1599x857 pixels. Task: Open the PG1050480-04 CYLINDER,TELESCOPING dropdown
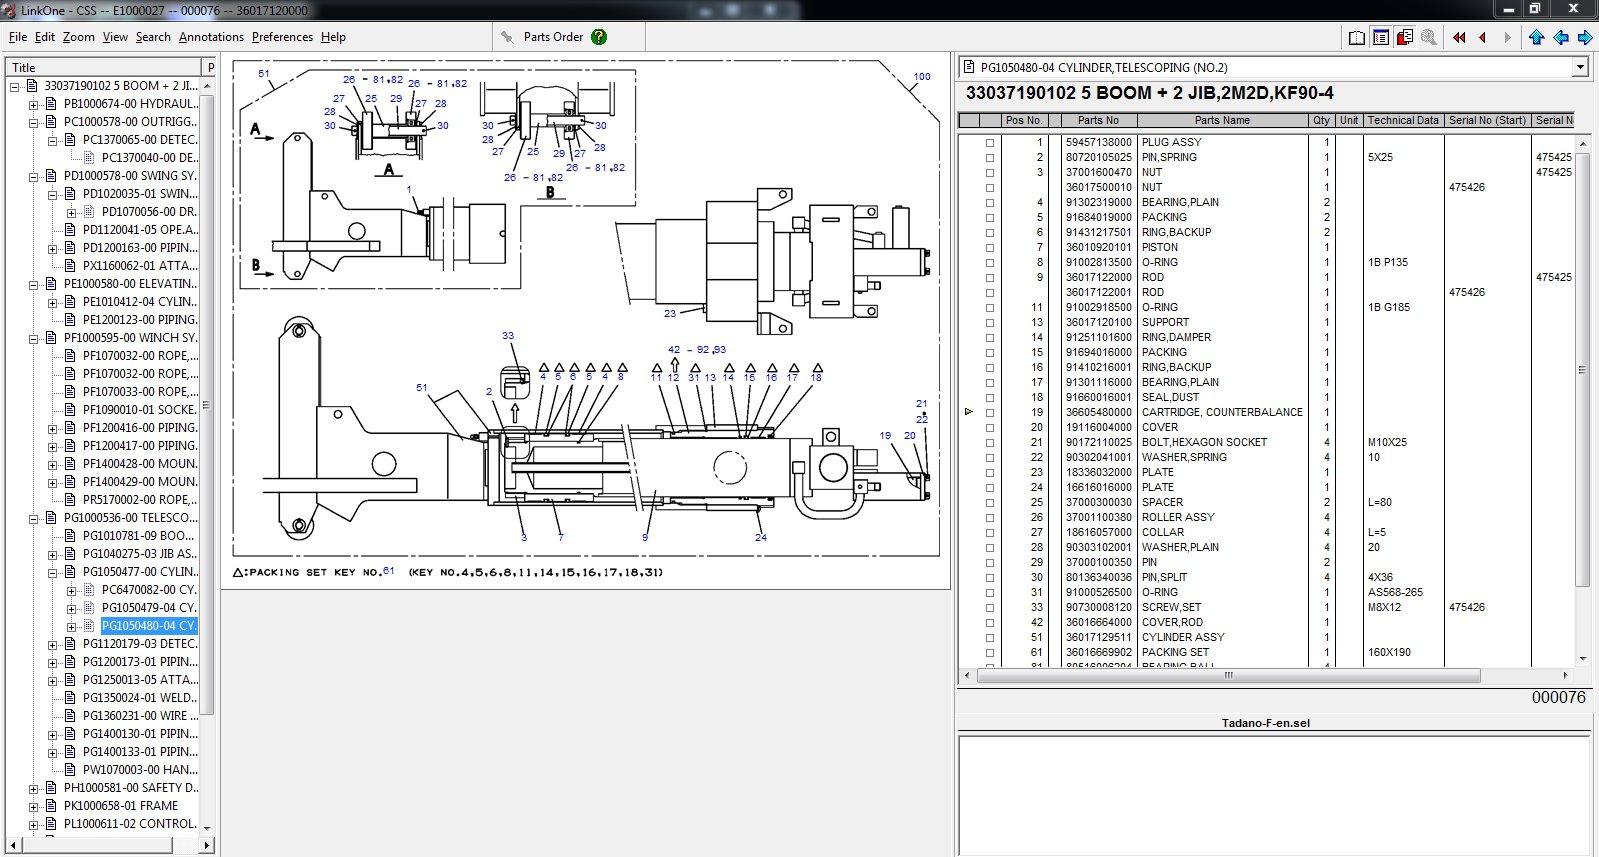point(1580,68)
